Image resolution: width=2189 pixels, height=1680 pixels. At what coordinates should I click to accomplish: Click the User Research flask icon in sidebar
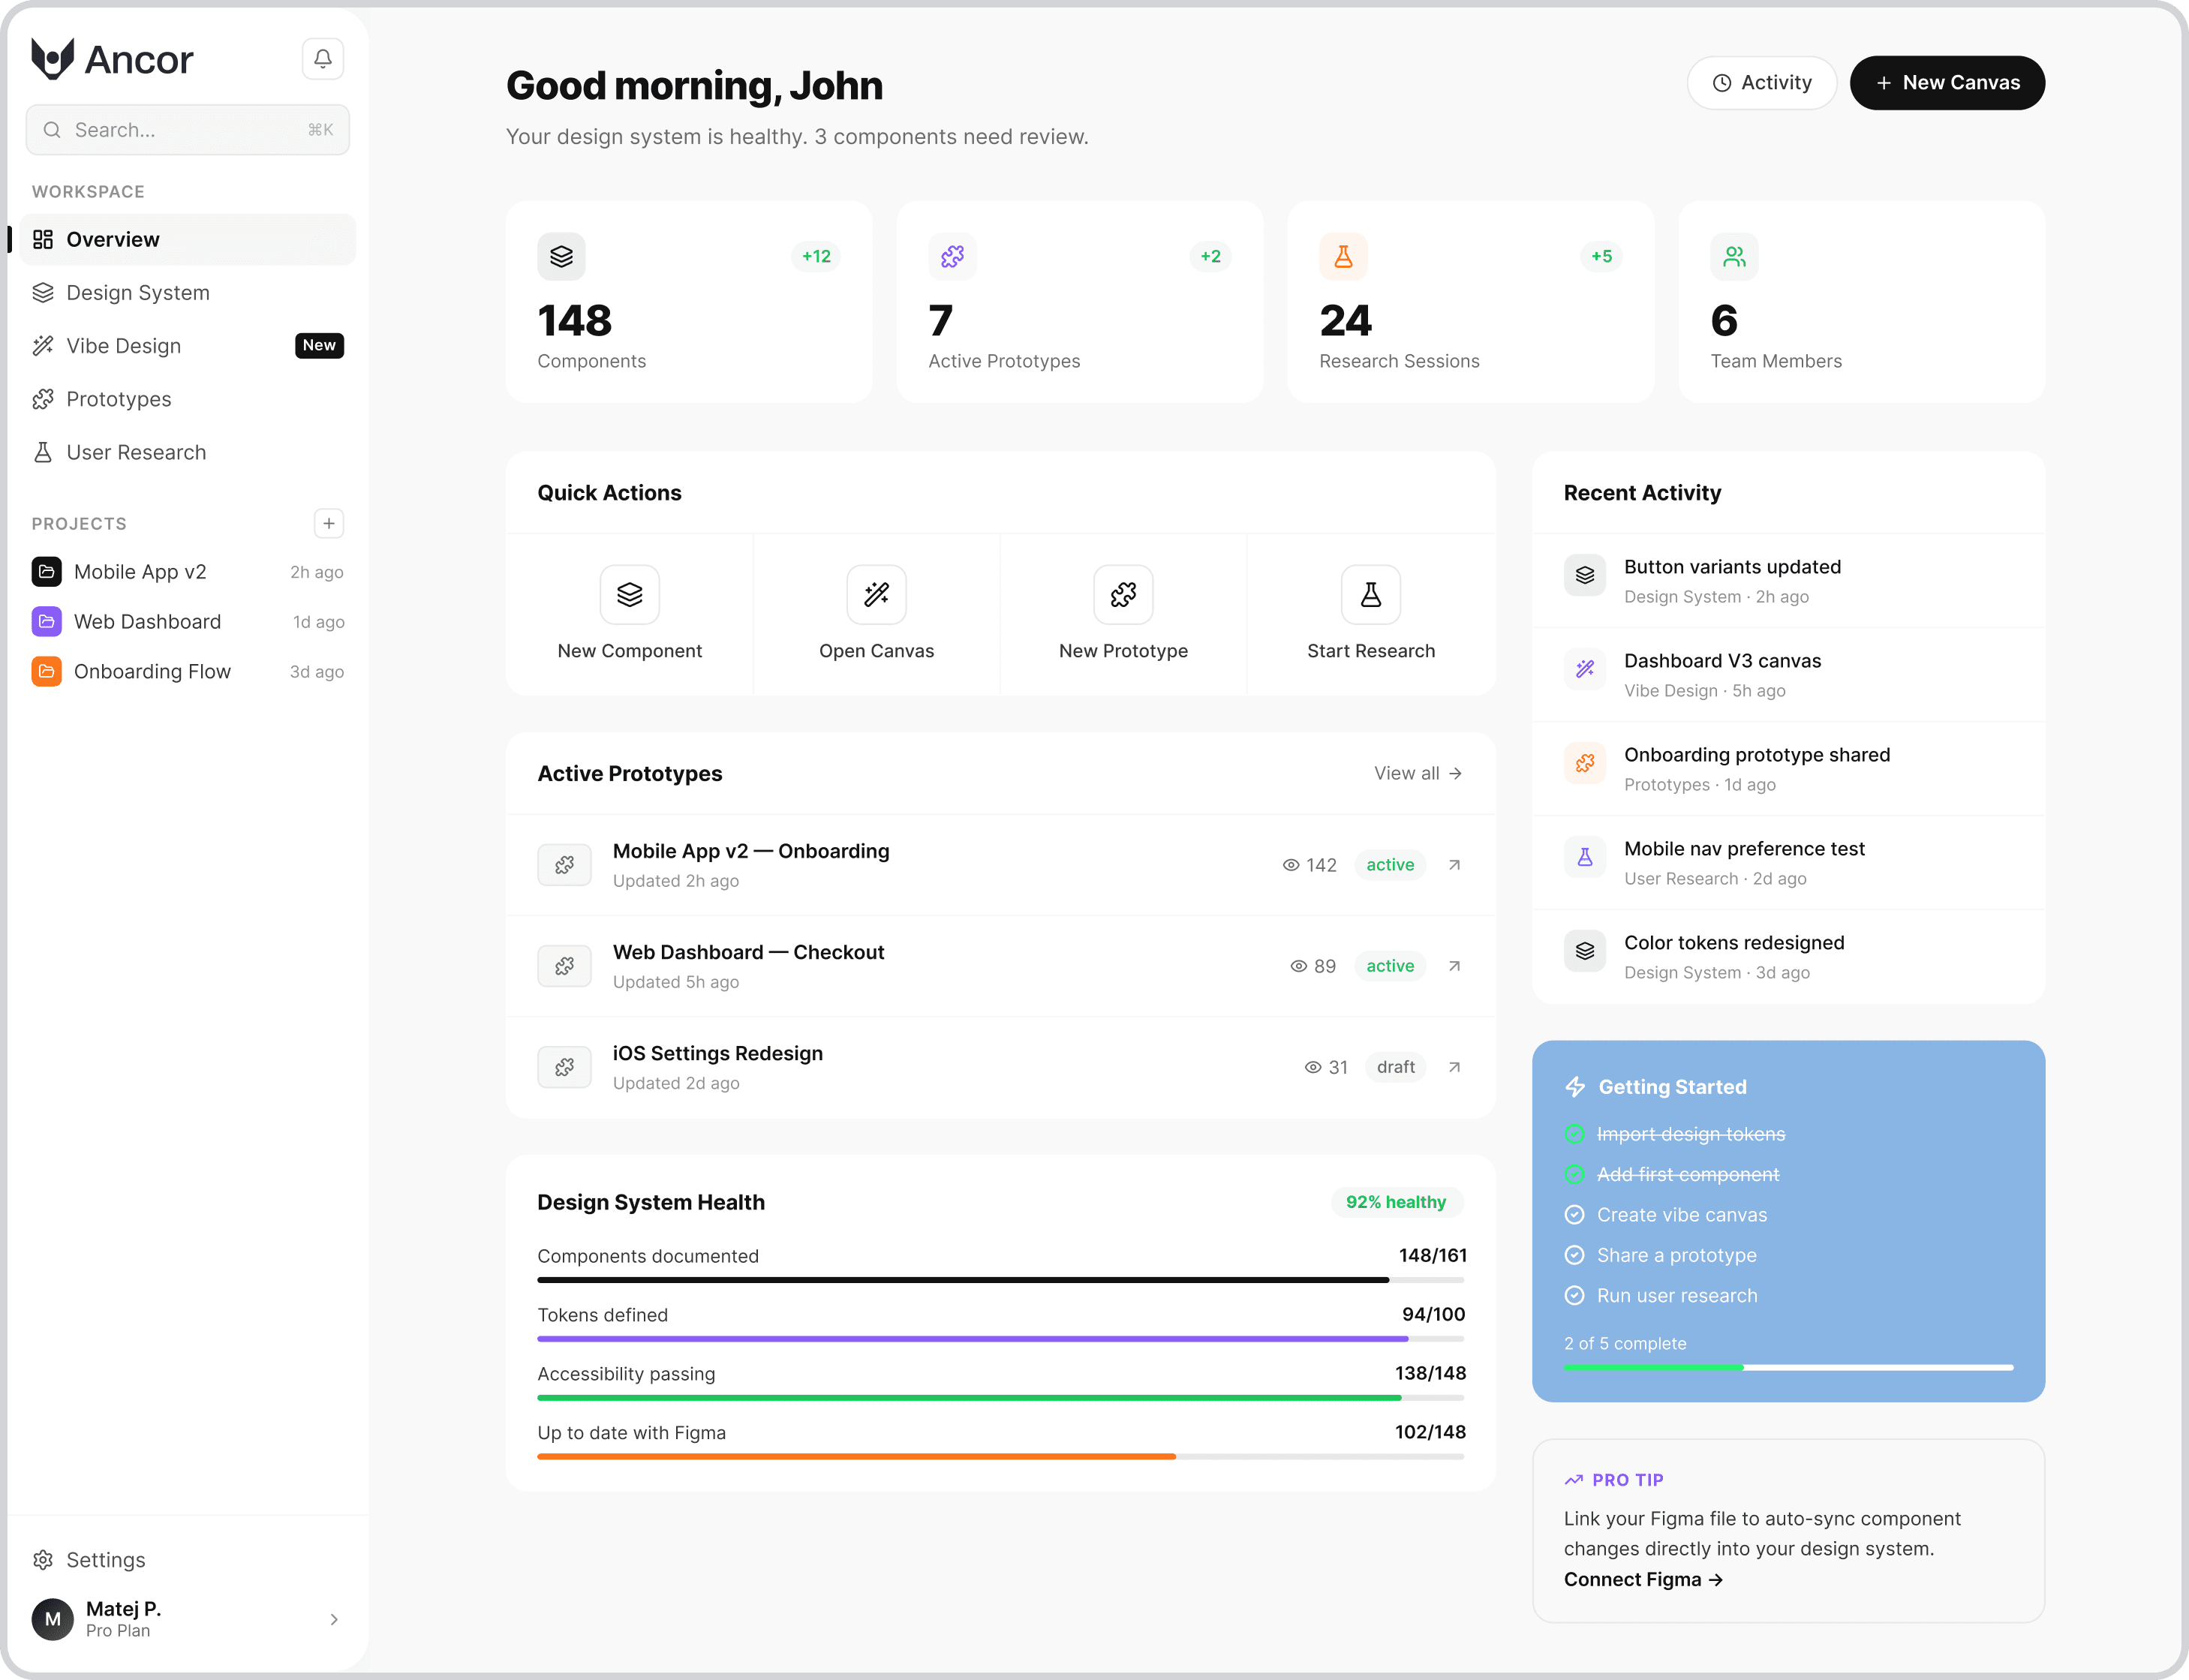click(x=44, y=452)
